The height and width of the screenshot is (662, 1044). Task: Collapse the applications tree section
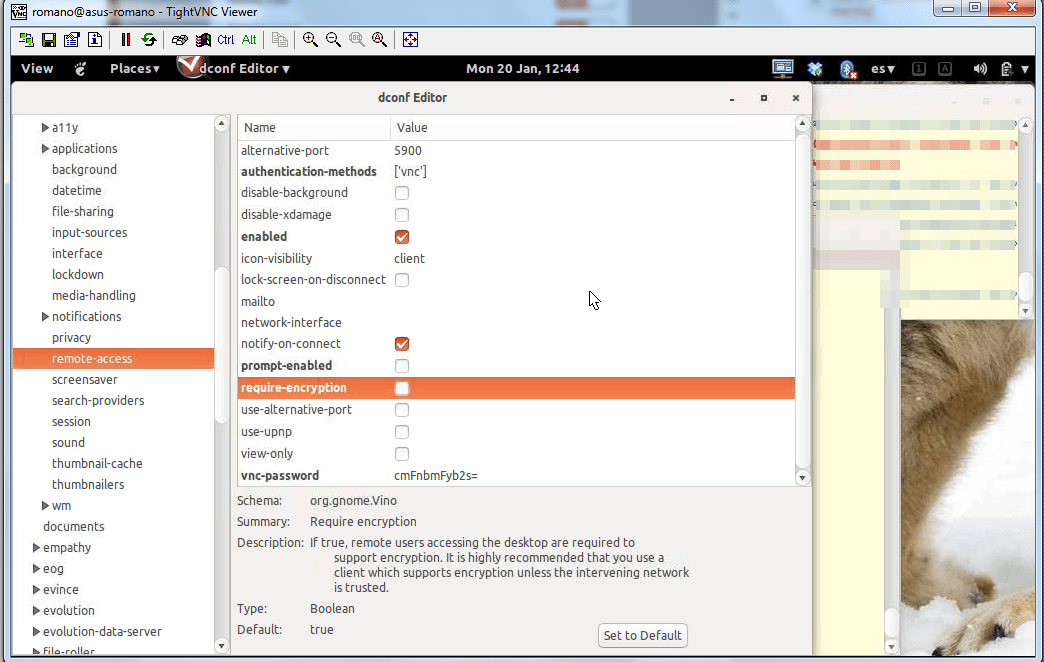tap(44, 148)
